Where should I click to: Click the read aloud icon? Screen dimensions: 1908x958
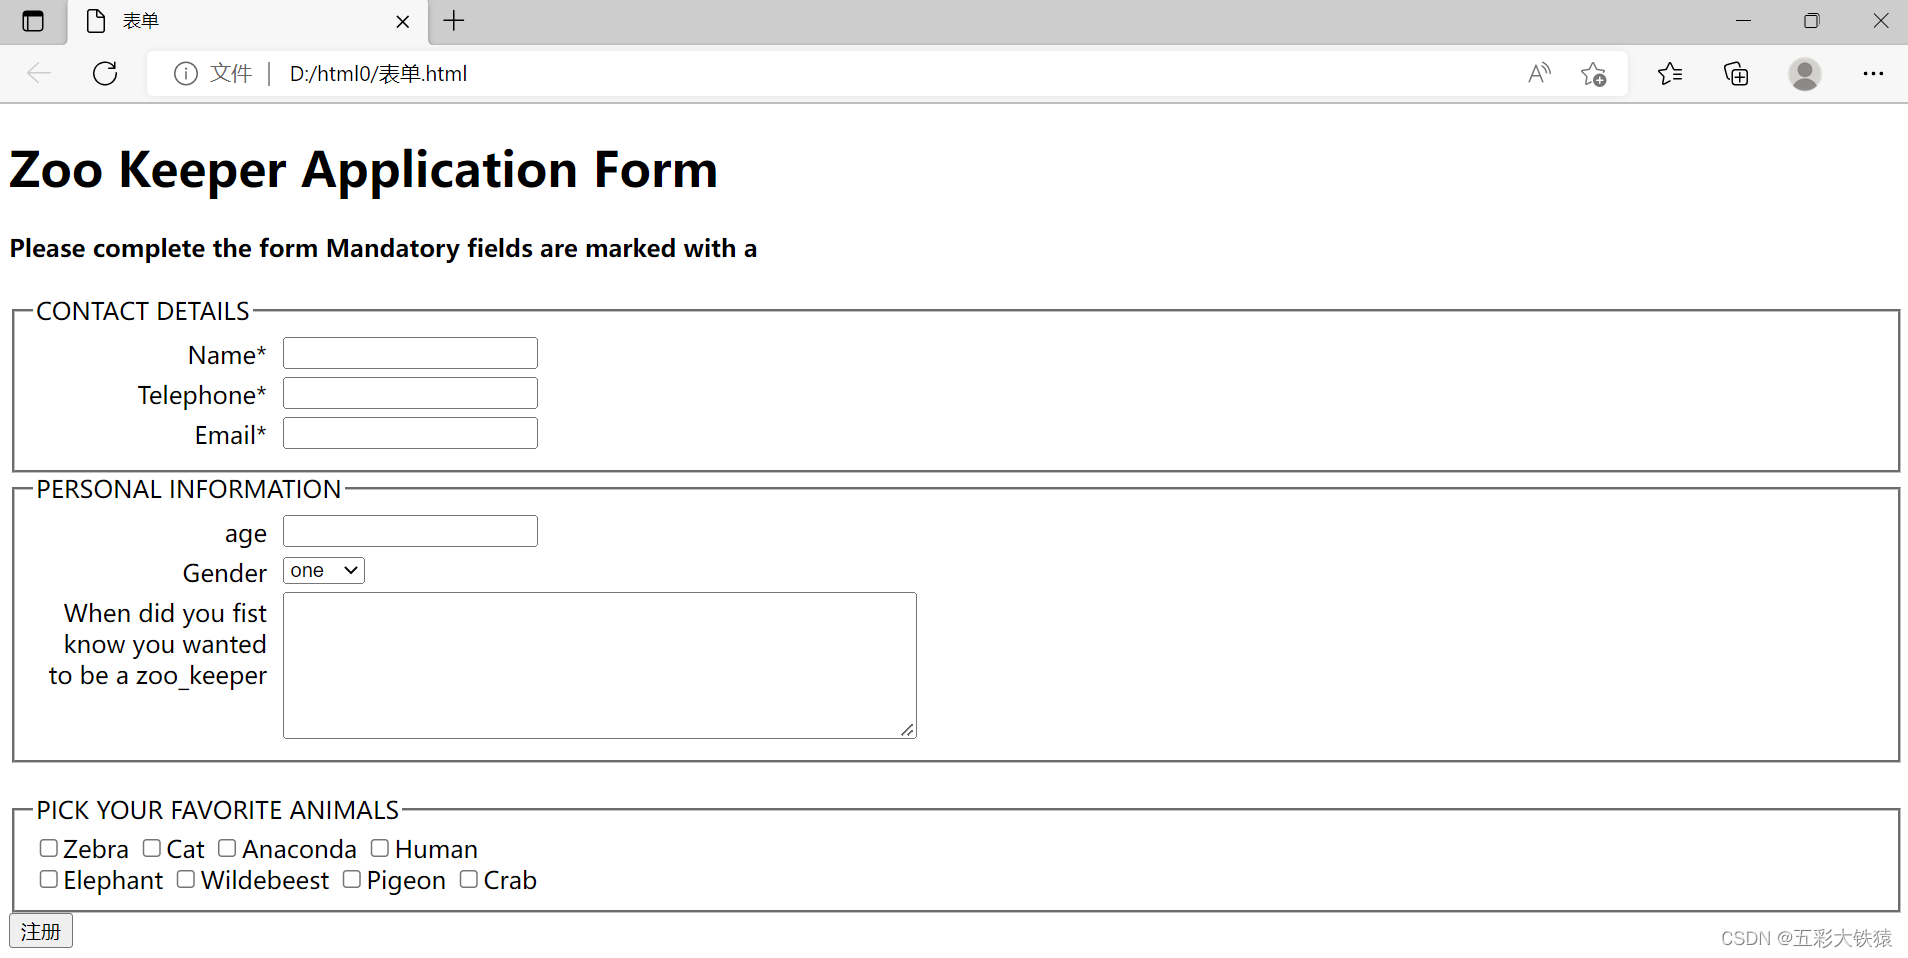coord(1539,73)
